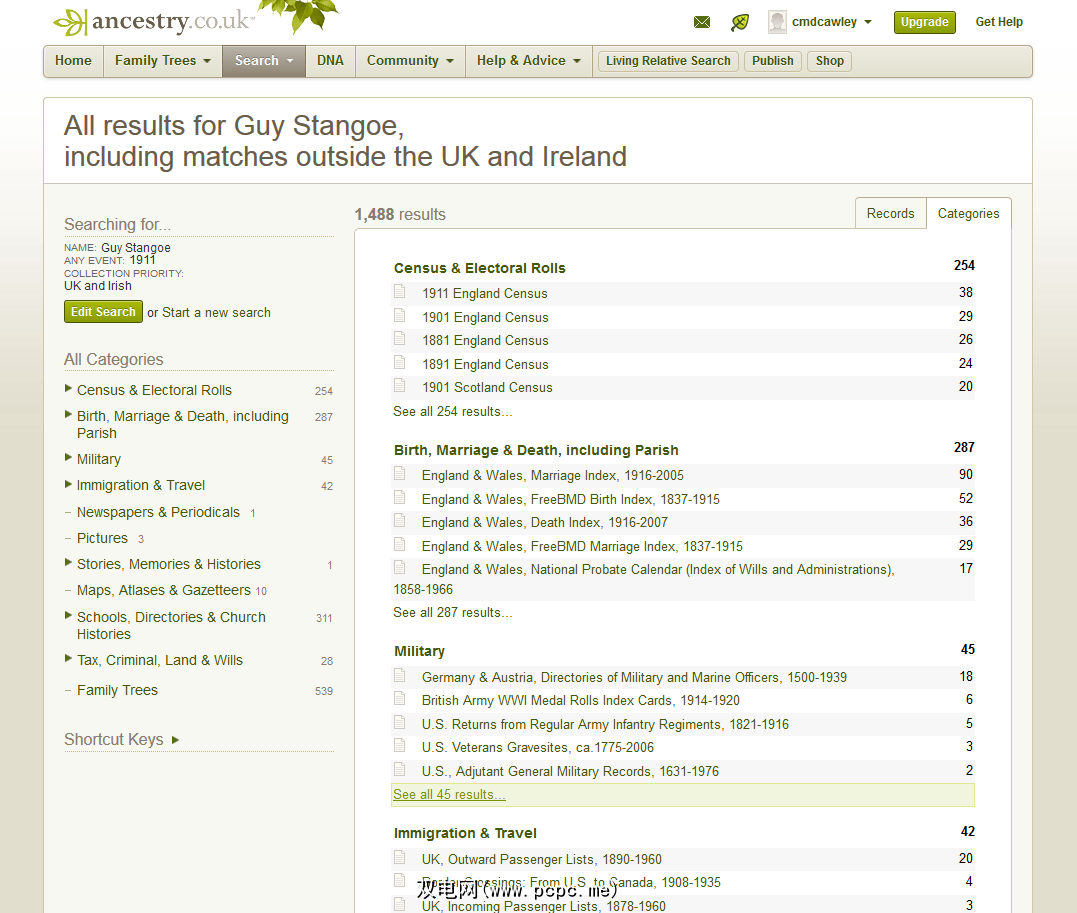Select the DNA menu item
Screen dimensions: 1077x913
click(330, 61)
